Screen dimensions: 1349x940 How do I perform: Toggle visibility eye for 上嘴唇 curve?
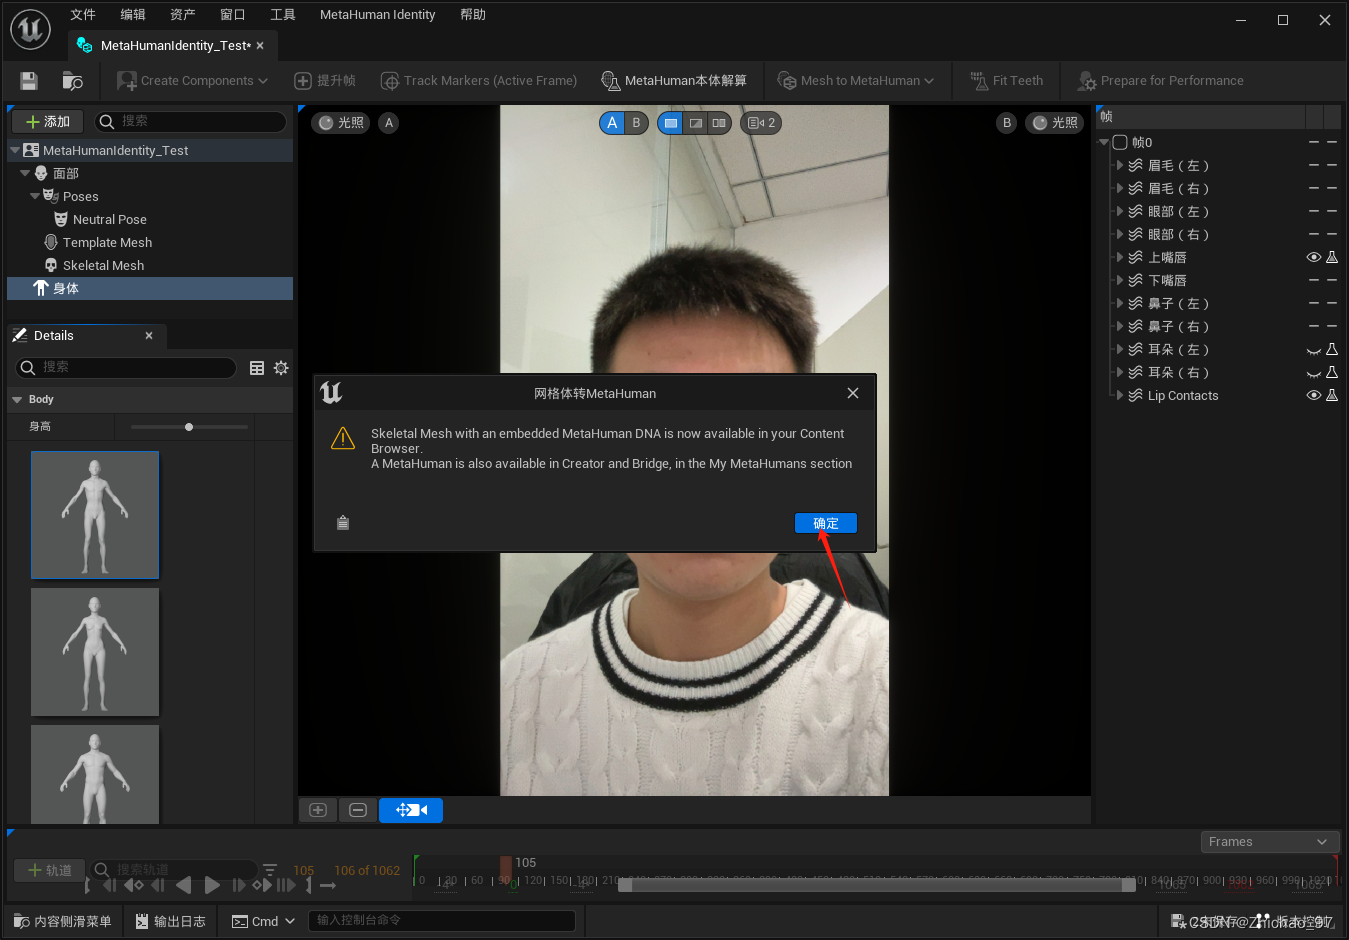(x=1314, y=257)
